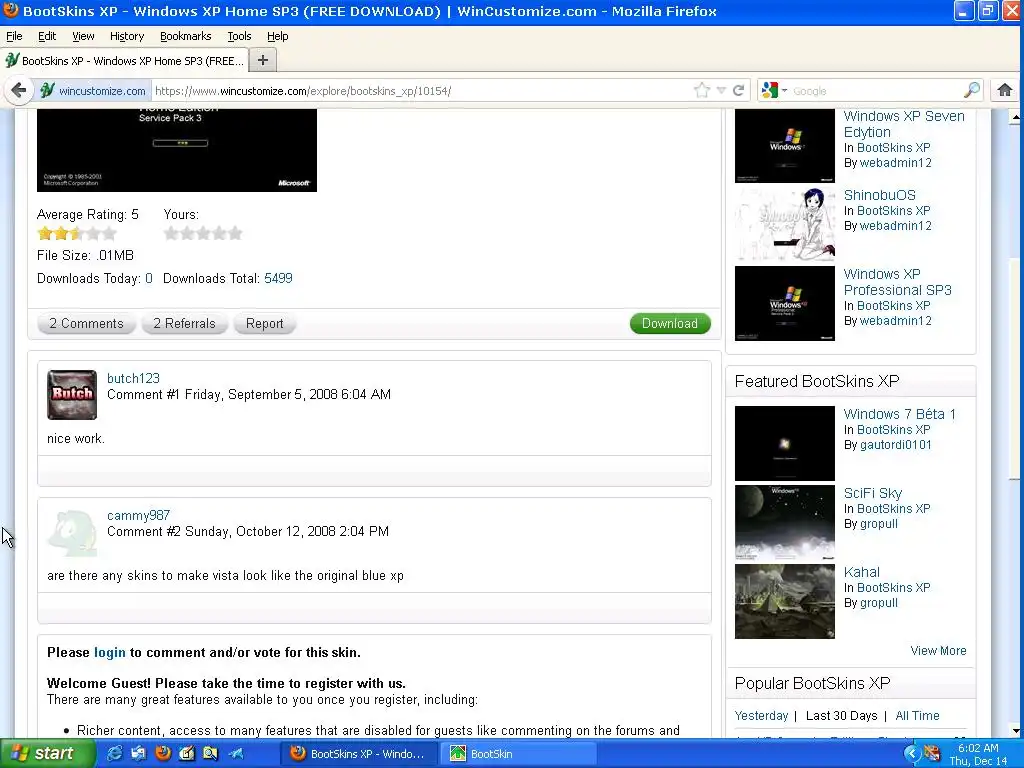Click the SciFi Sky thumbnail
The height and width of the screenshot is (768, 1024).
click(x=784, y=522)
